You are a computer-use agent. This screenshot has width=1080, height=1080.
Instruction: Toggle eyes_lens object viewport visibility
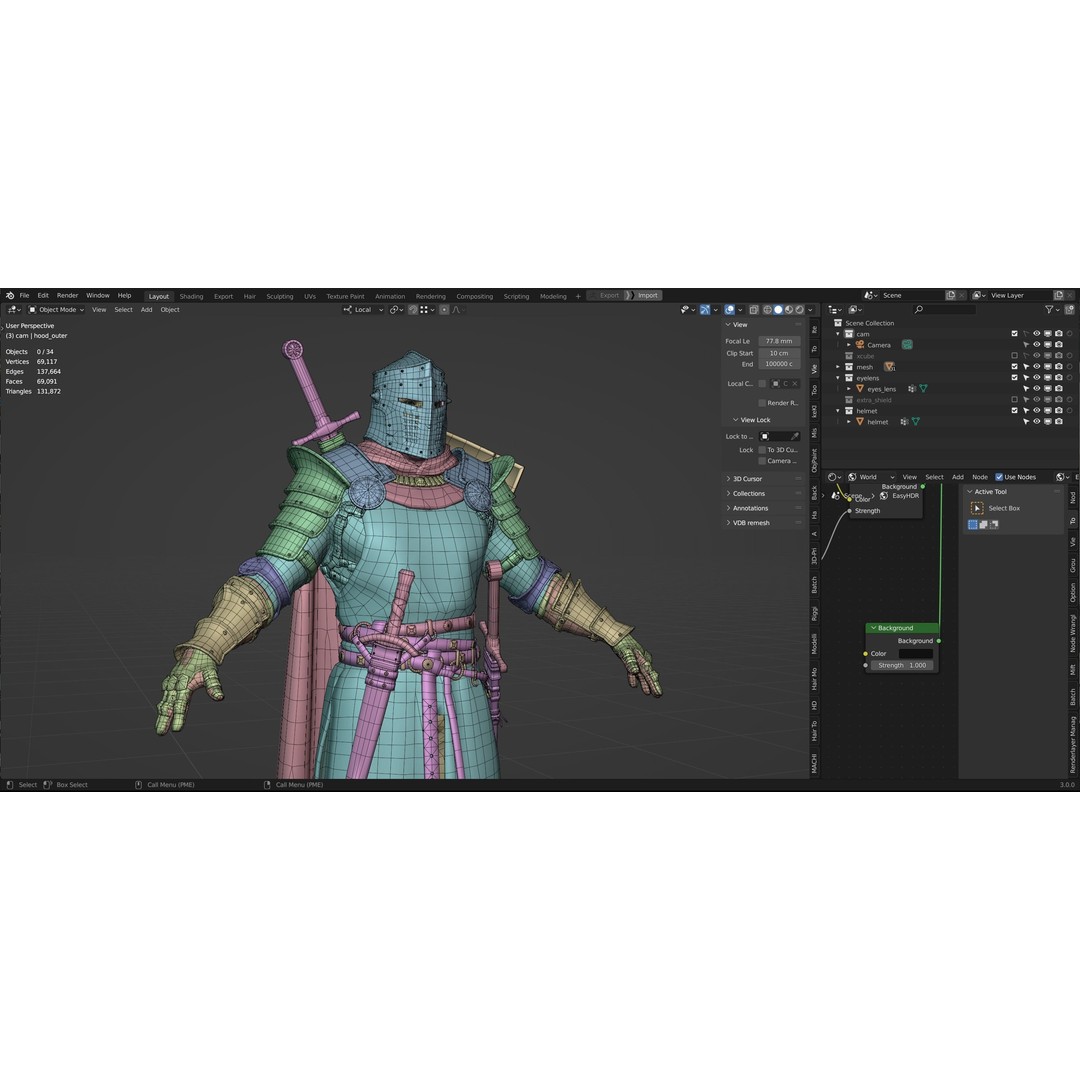(1037, 389)
